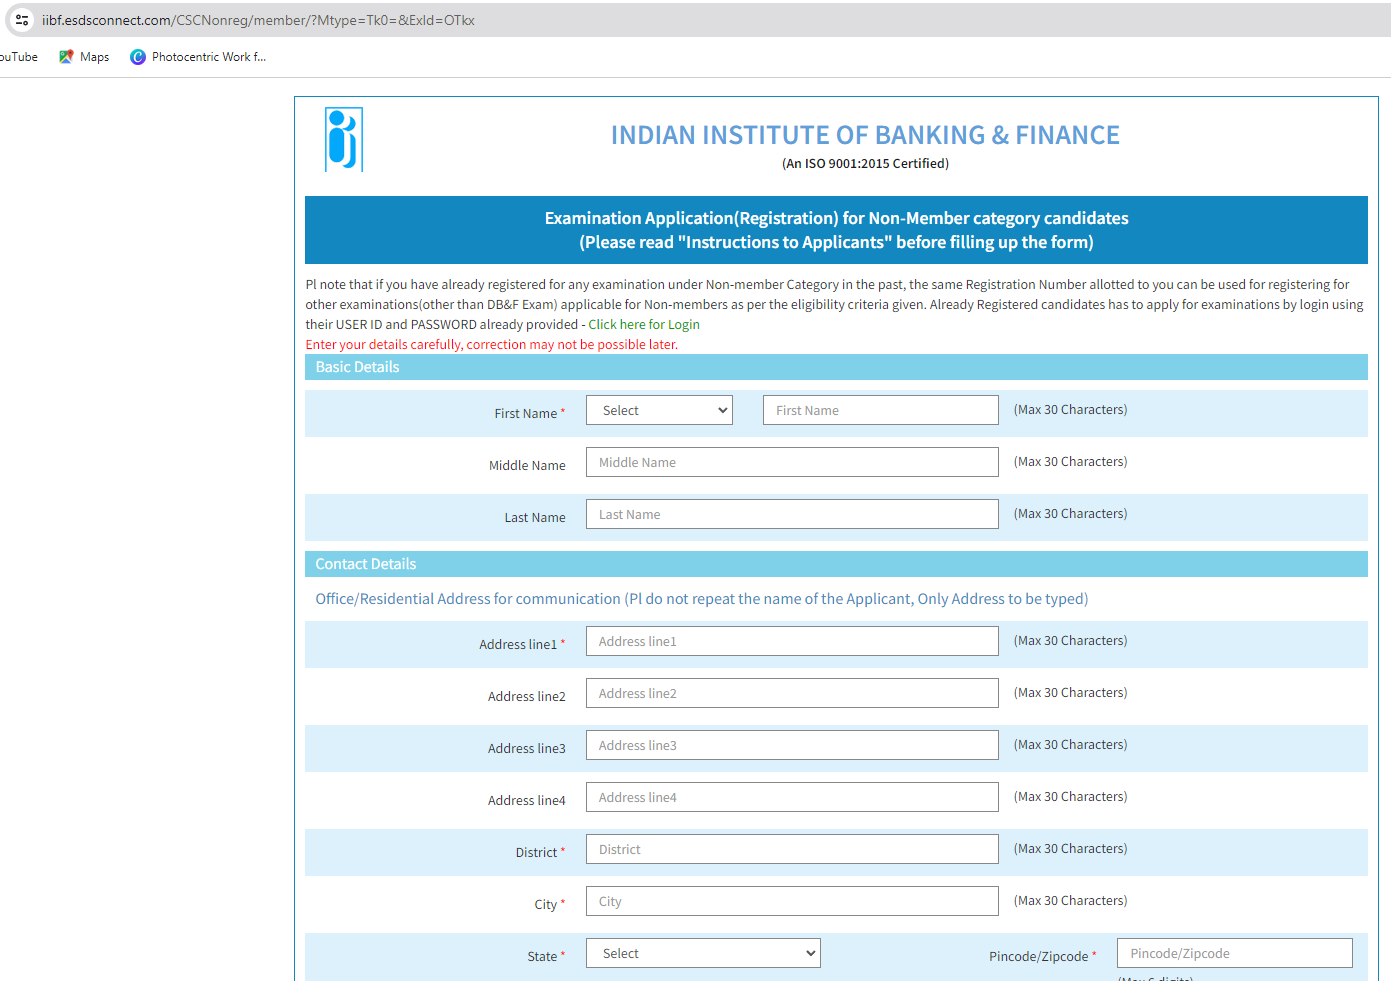Viewport: 1391px width, 981px height.
Task: Click inside the First Name input field
Action: [879, 409]
